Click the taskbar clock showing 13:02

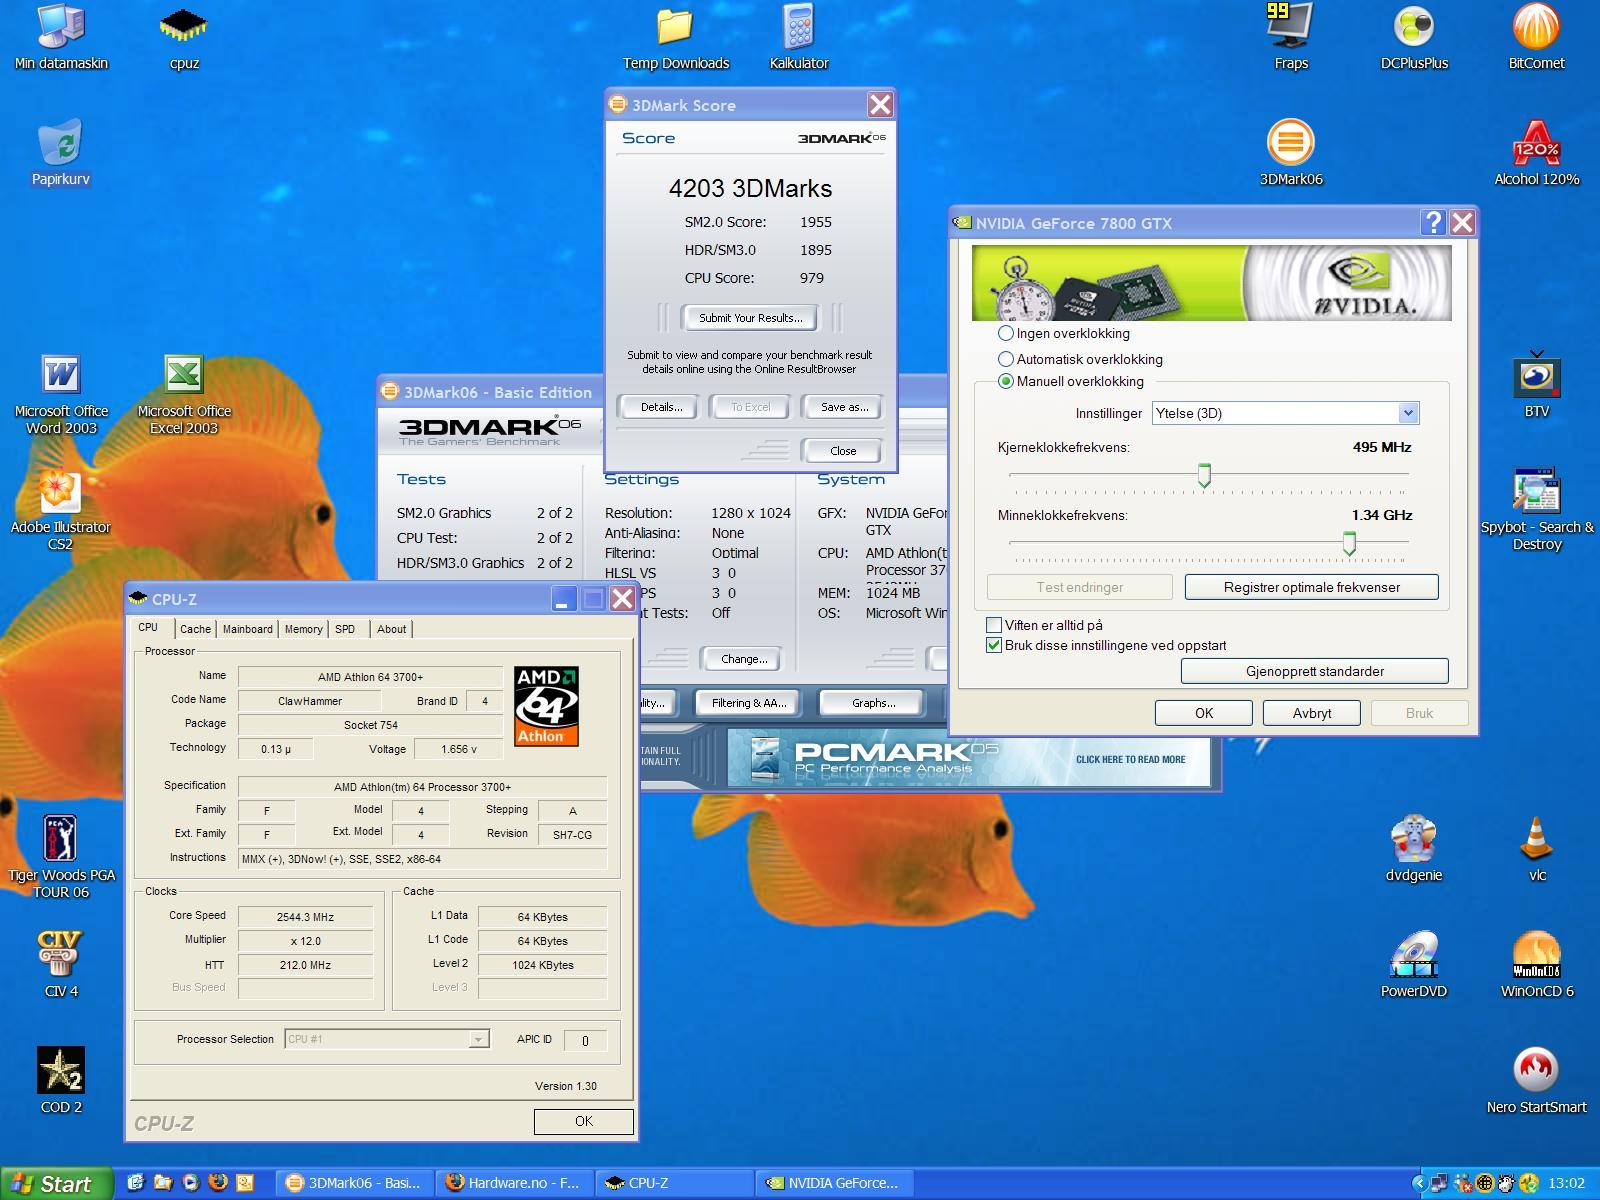click(1565, 1183)
